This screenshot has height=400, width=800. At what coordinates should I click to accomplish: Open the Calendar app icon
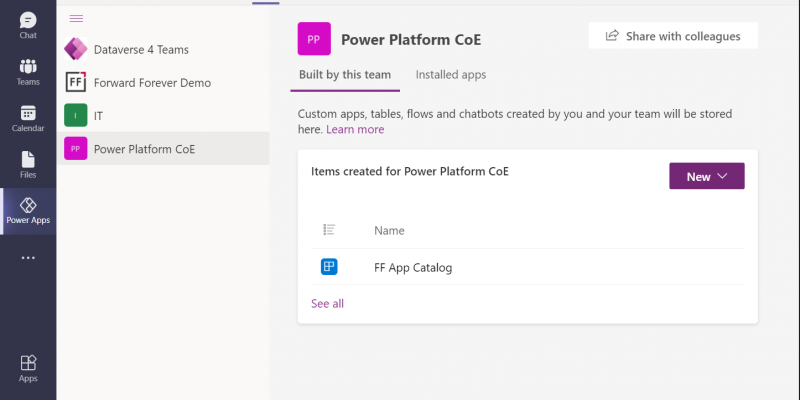[x=28, y=118]
